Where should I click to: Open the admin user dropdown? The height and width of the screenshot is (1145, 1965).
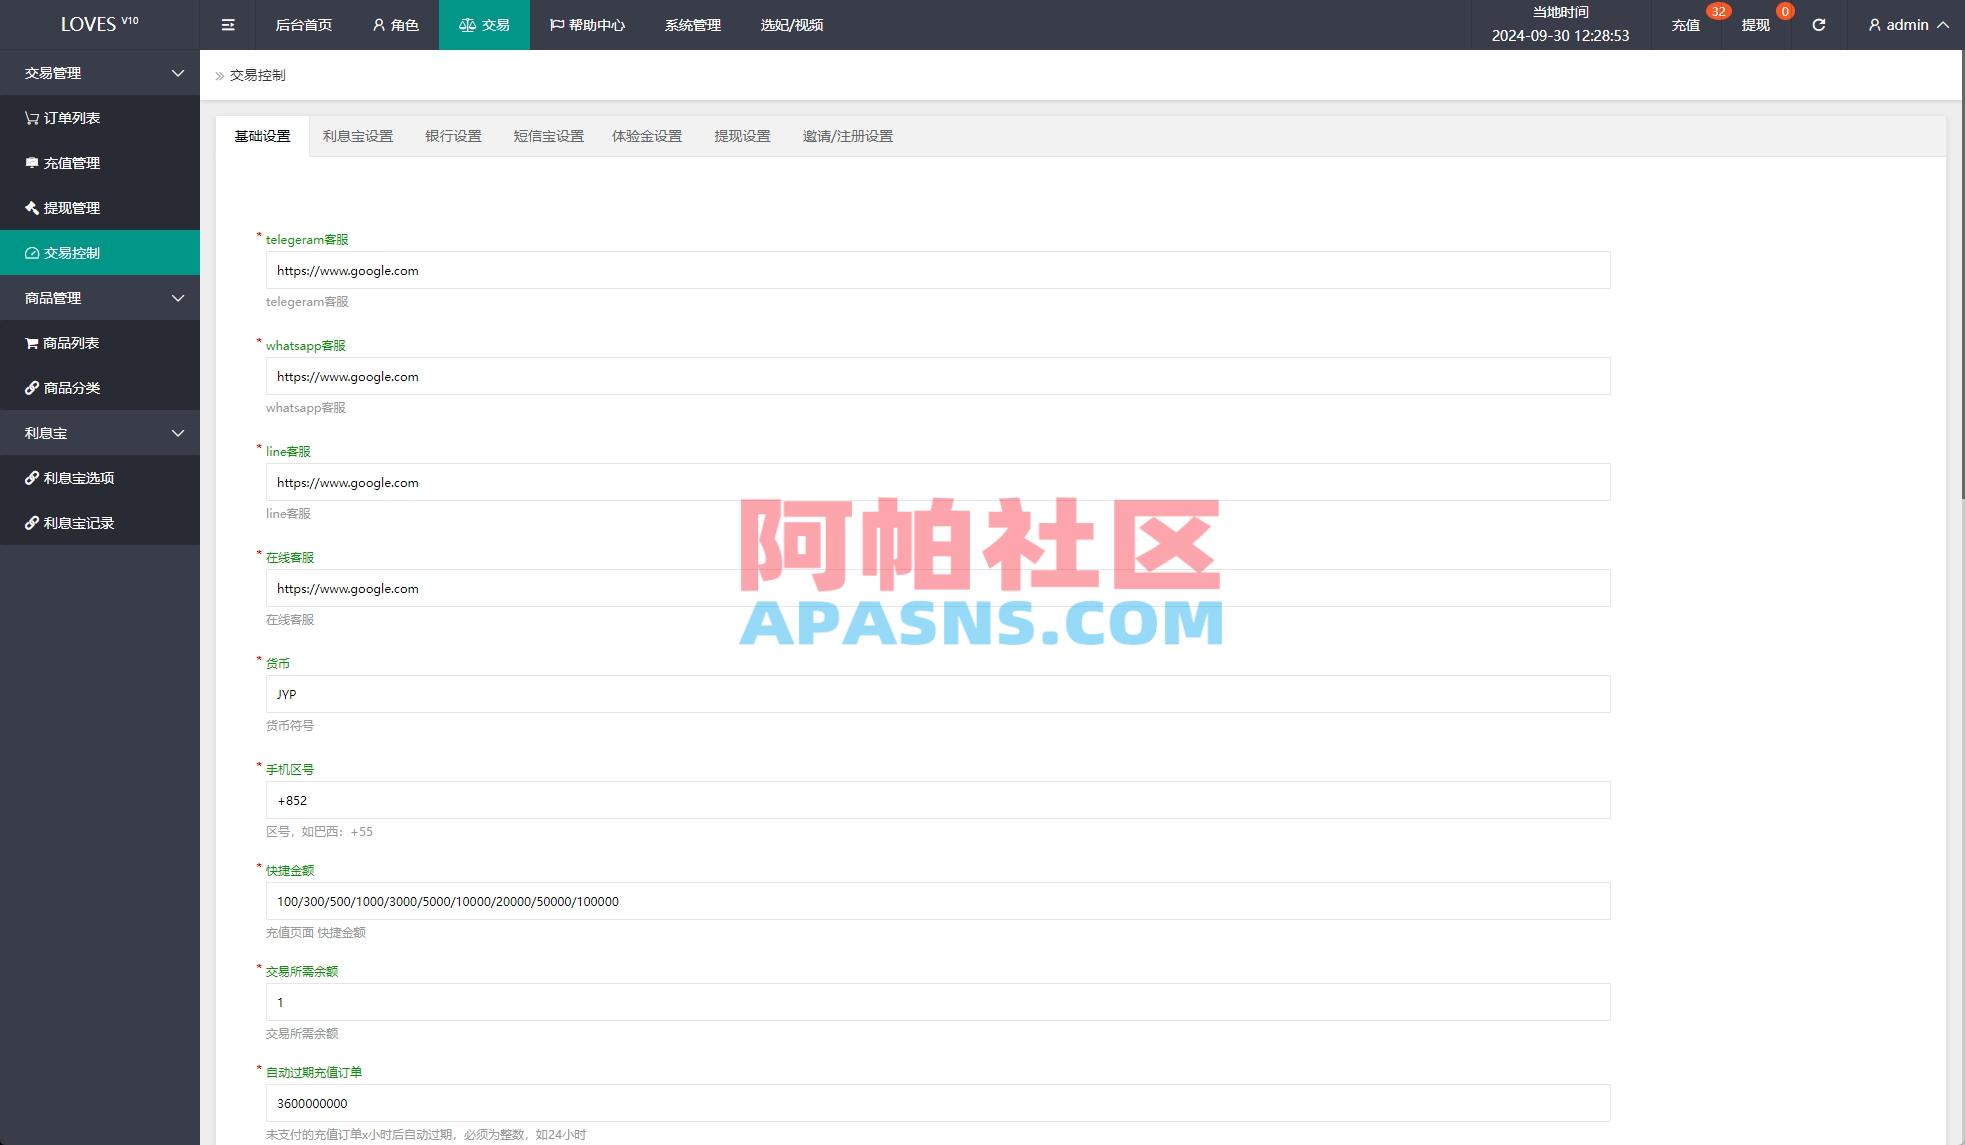click(x=1908, y=25)
